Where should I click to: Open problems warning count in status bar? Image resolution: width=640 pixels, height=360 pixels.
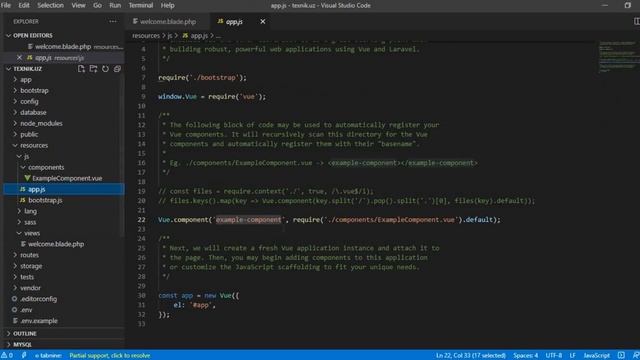pyautogui.click(x=7, y=356)
